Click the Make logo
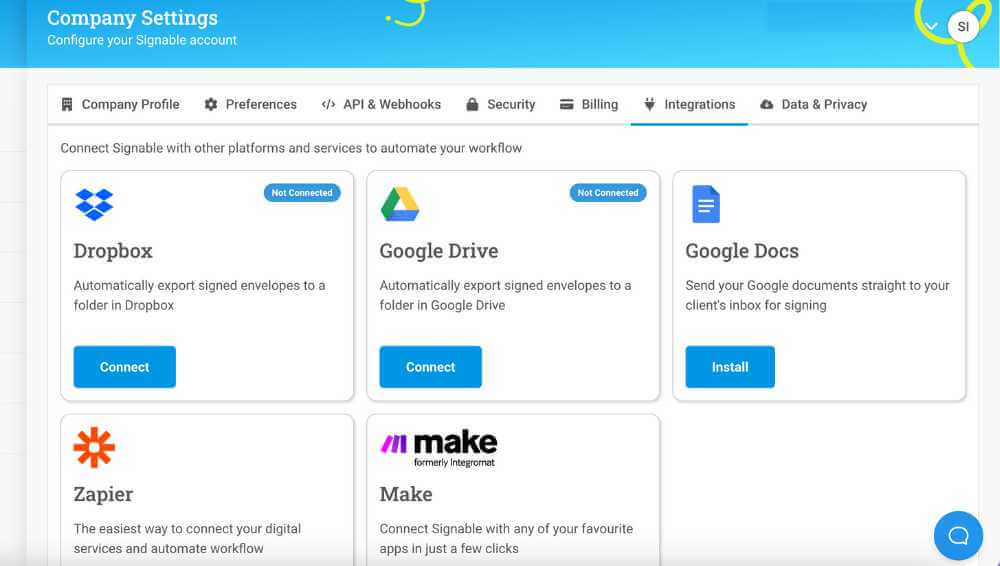 pos(438,448)
